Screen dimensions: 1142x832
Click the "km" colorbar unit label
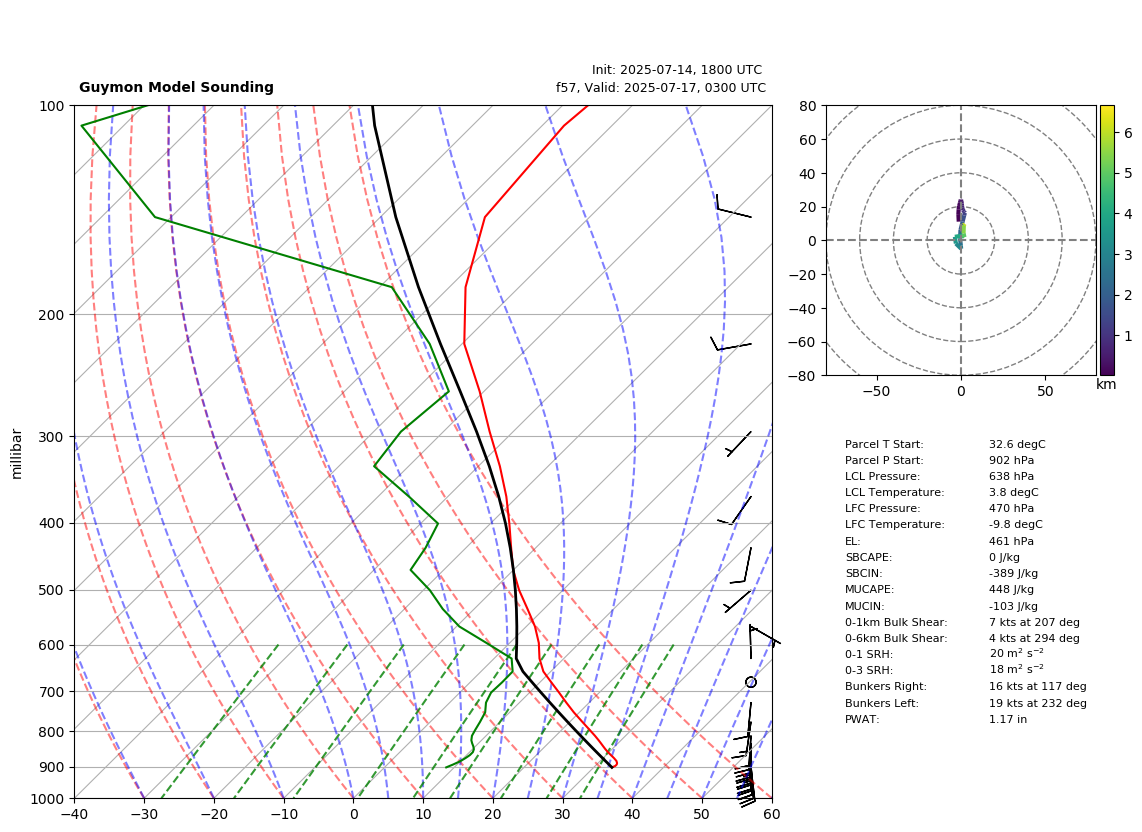(x=1106, y=384)
